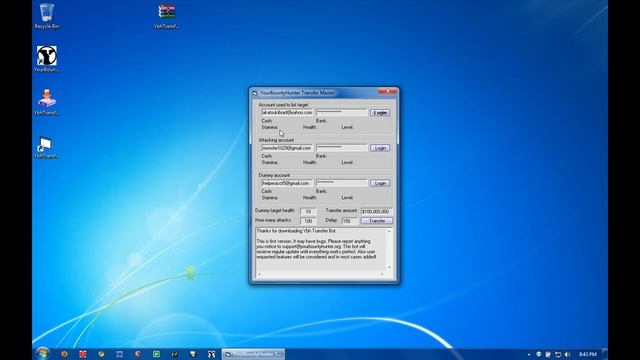640x360 pixels.
Task: Click the 'Transfer amount:' label
Action: pos(341,211)
